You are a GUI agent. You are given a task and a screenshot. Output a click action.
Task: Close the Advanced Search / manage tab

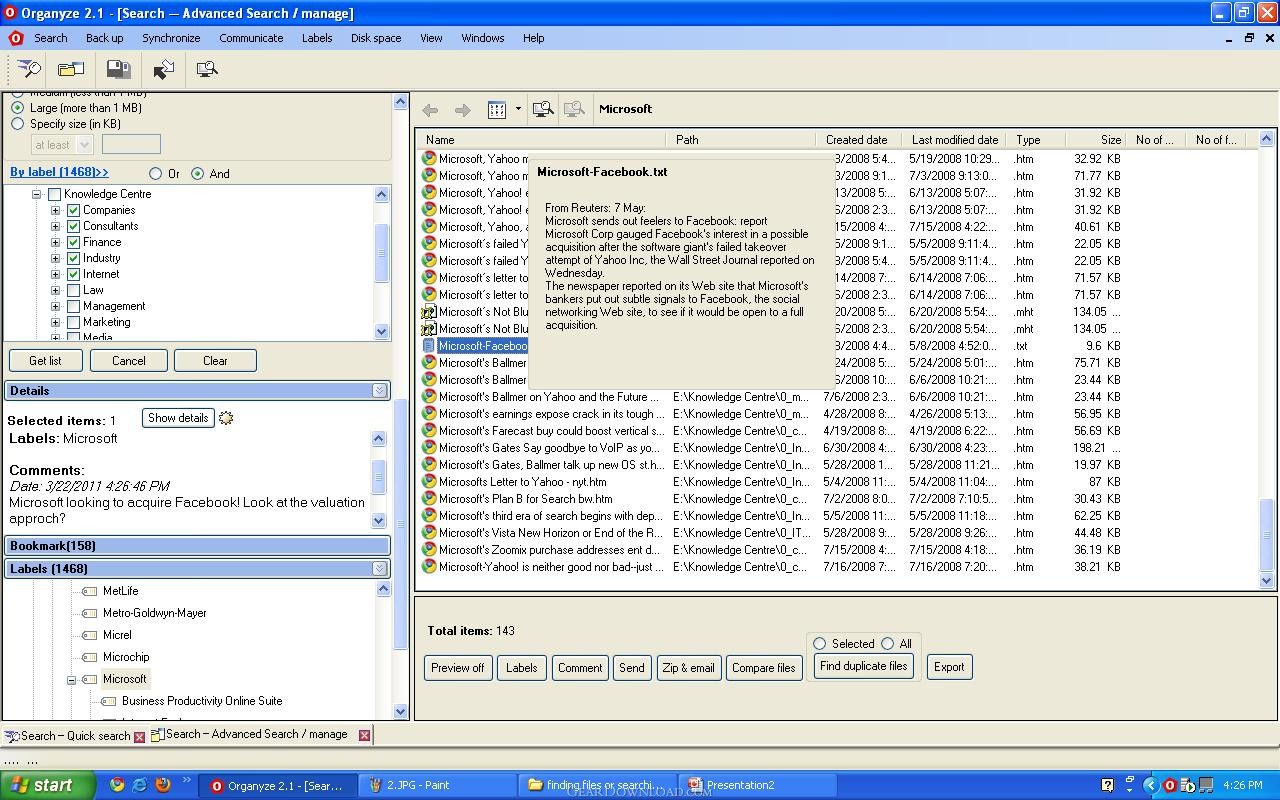pos(364,735)
